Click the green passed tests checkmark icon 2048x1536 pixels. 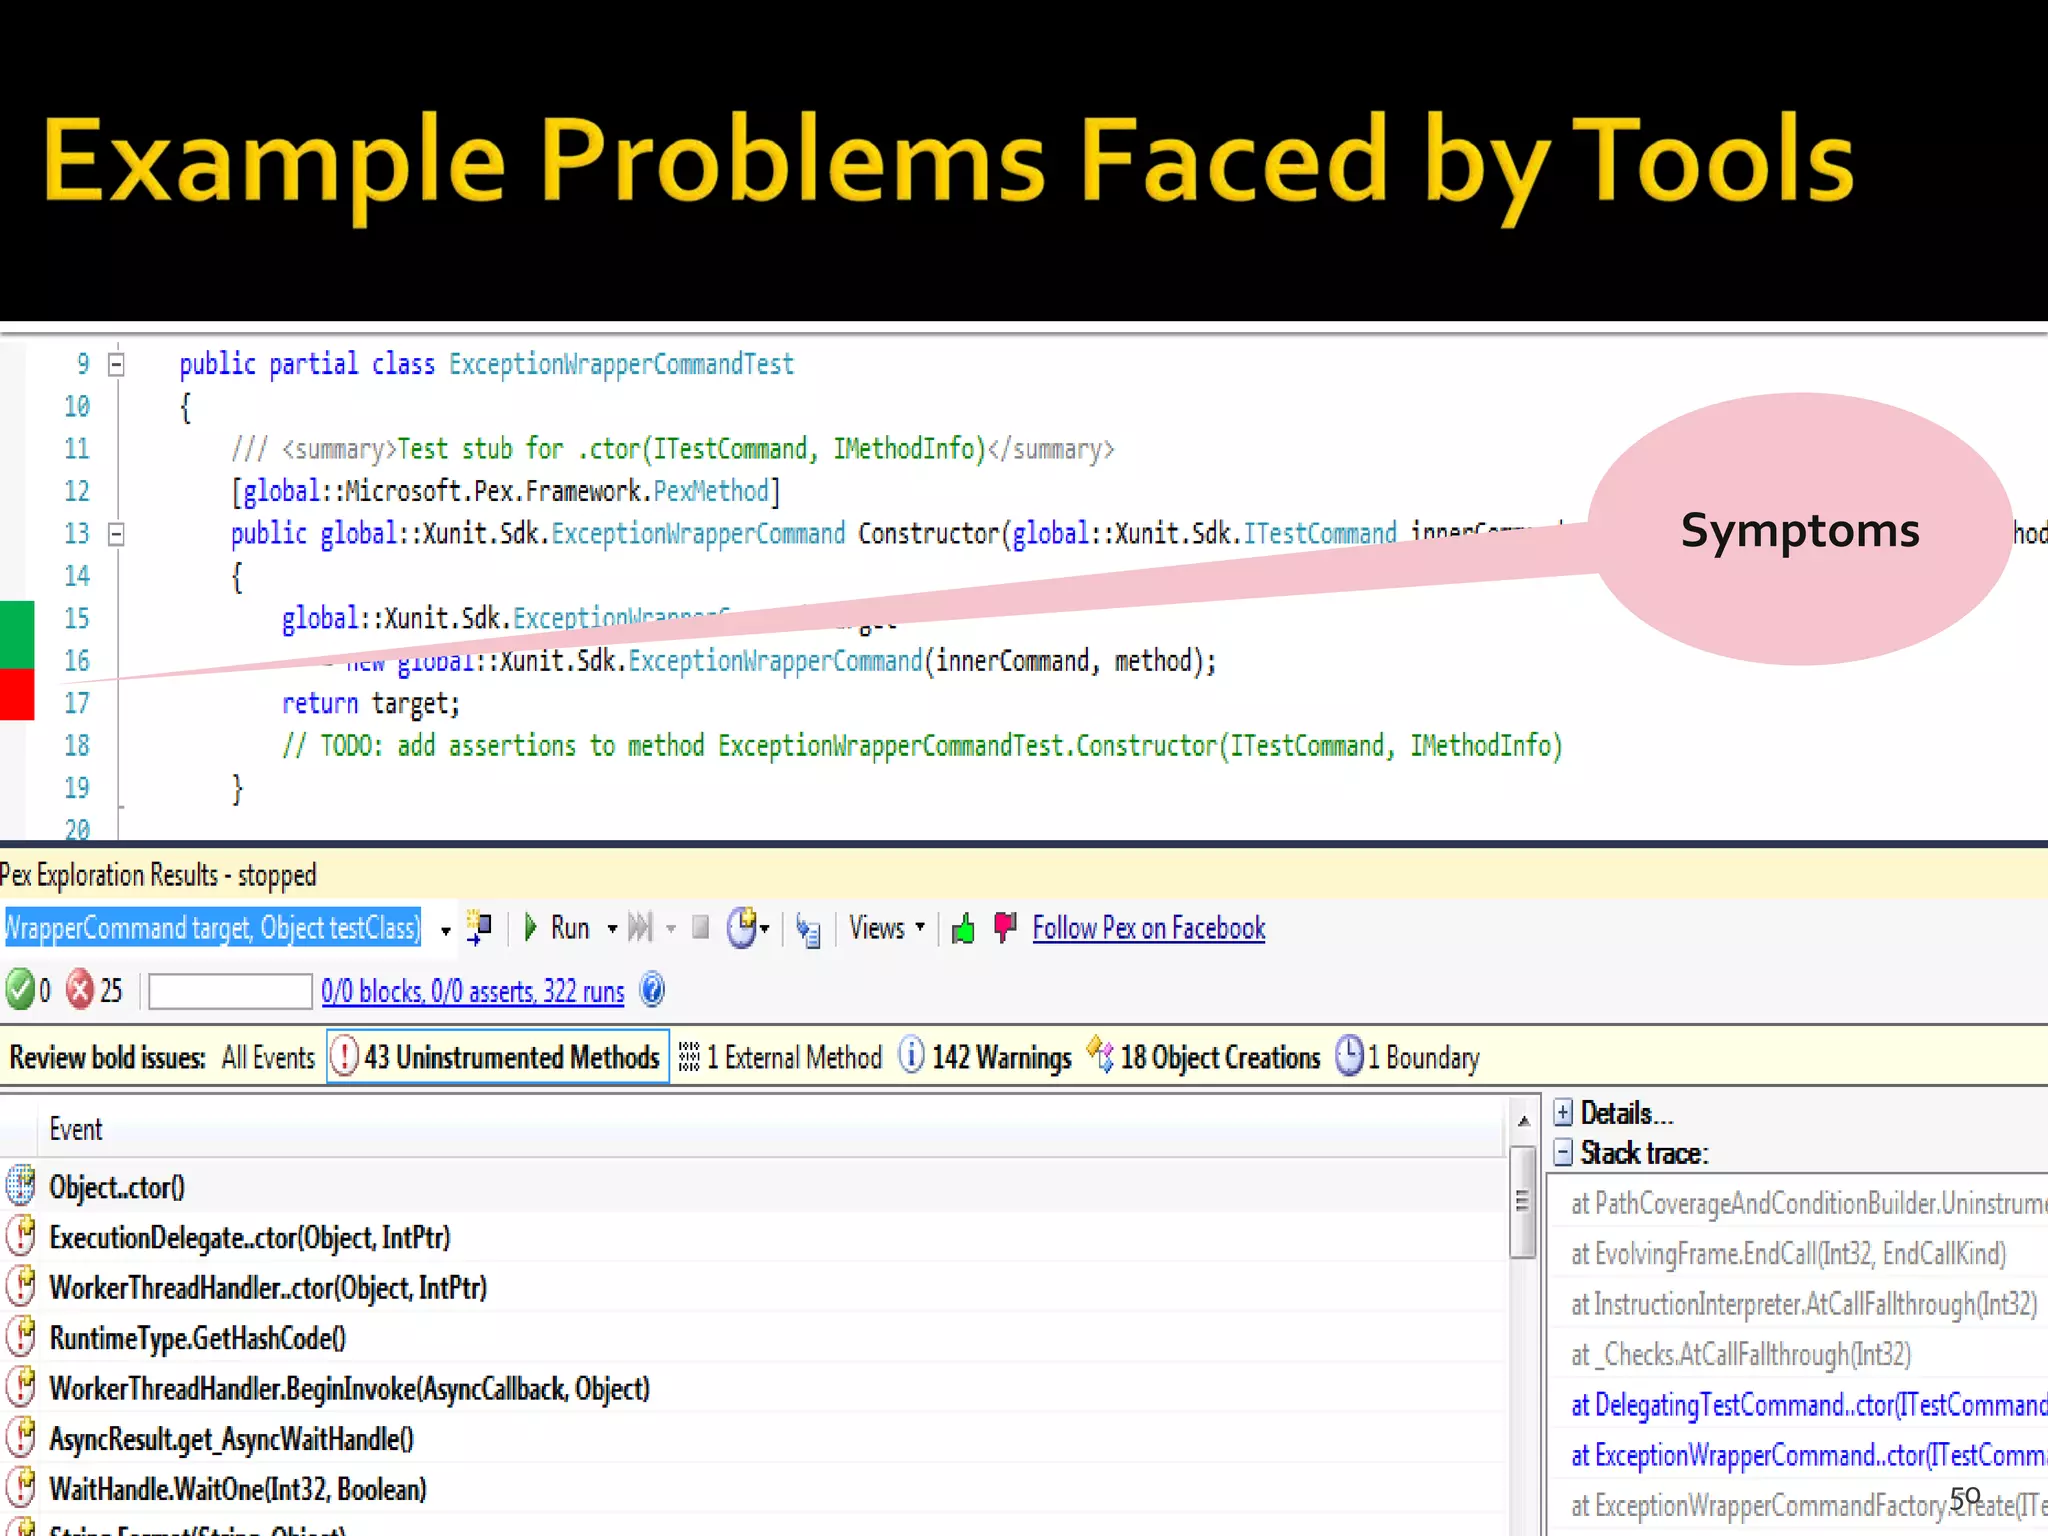(19, 990)
